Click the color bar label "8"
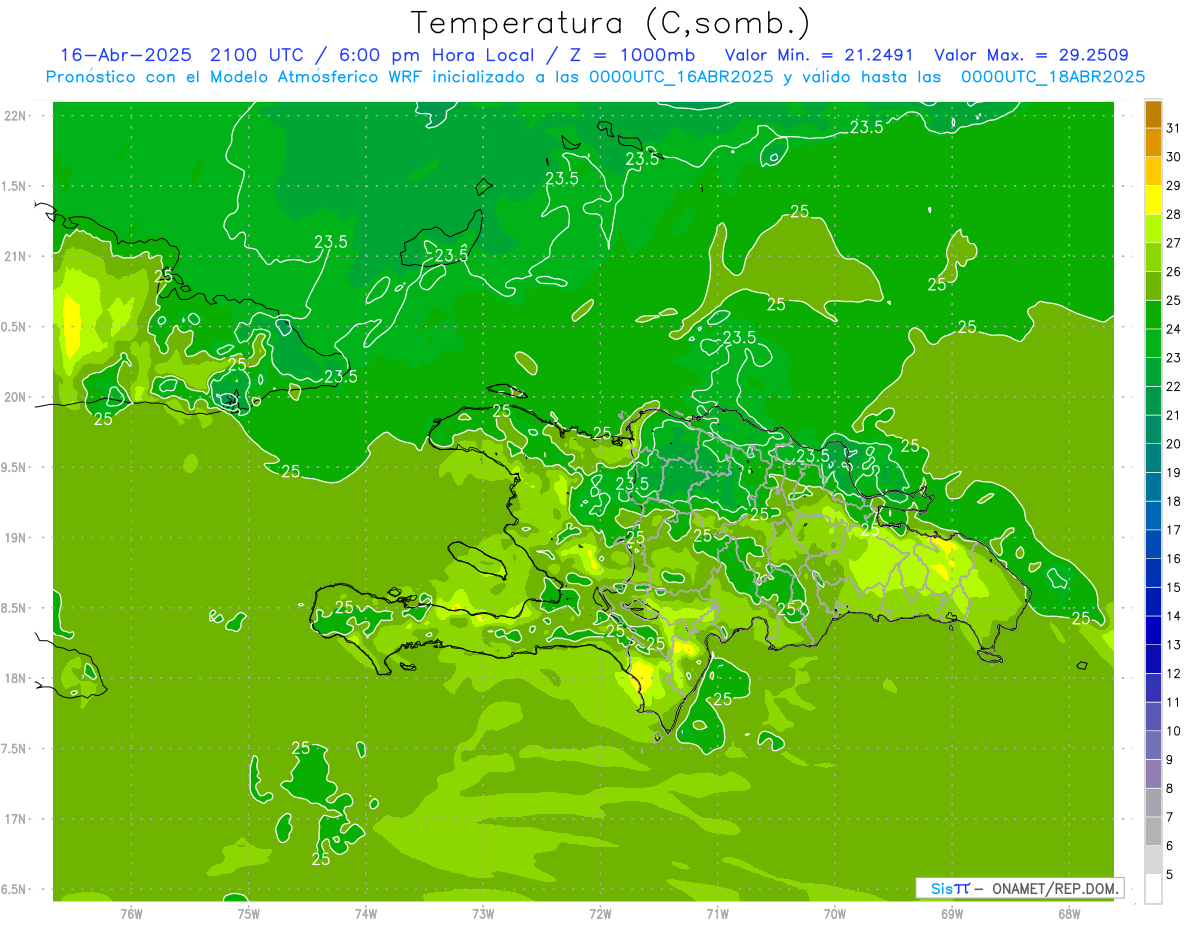The width and height of the screenshot is (1200, 927). pos(1170,788)
